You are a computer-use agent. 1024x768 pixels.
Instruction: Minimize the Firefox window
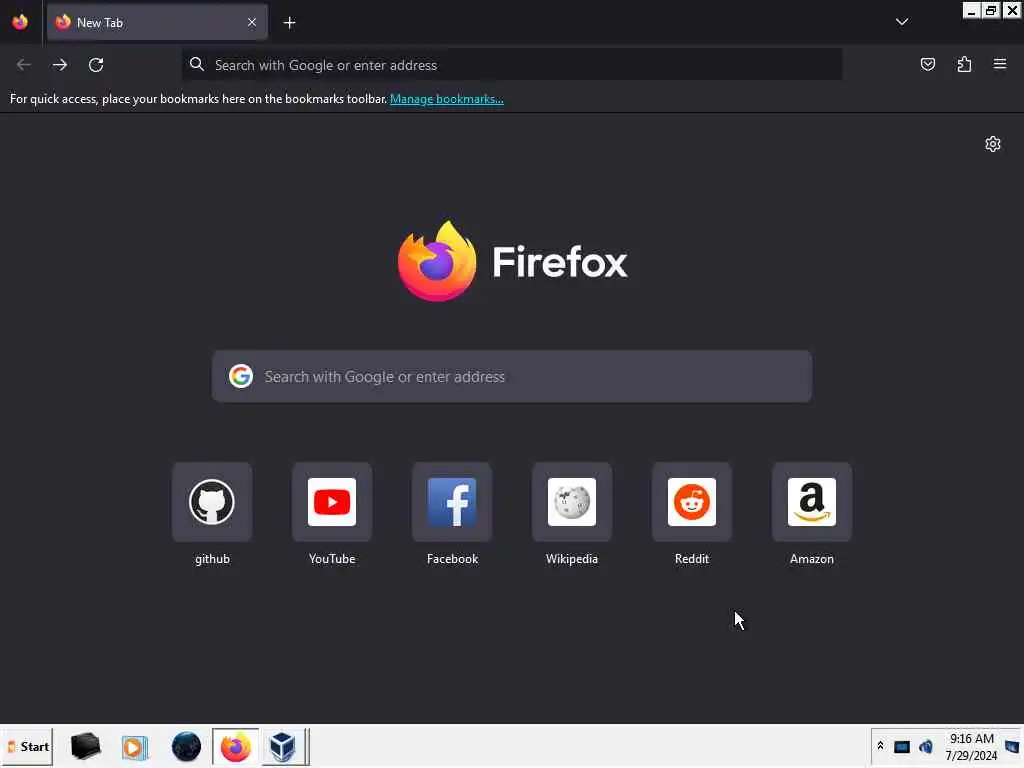[x=971, y=10]
